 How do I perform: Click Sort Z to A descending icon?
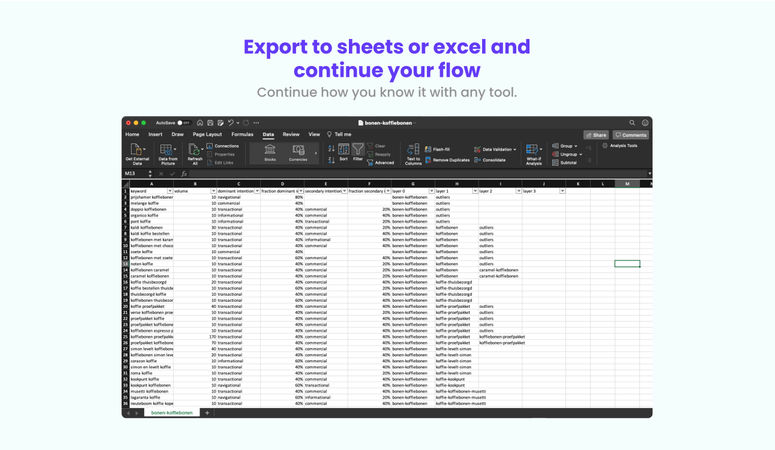331,160
